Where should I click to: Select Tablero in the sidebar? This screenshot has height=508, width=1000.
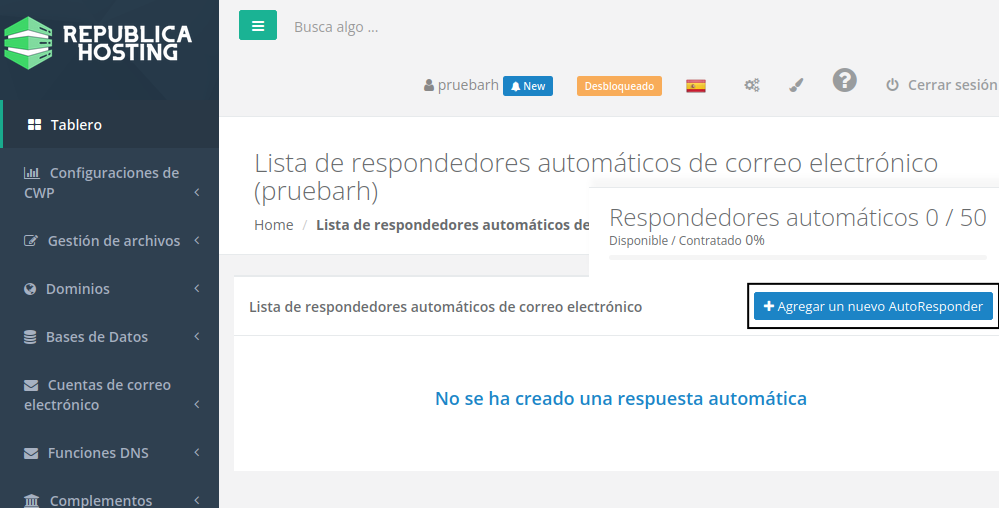point(76,125)
